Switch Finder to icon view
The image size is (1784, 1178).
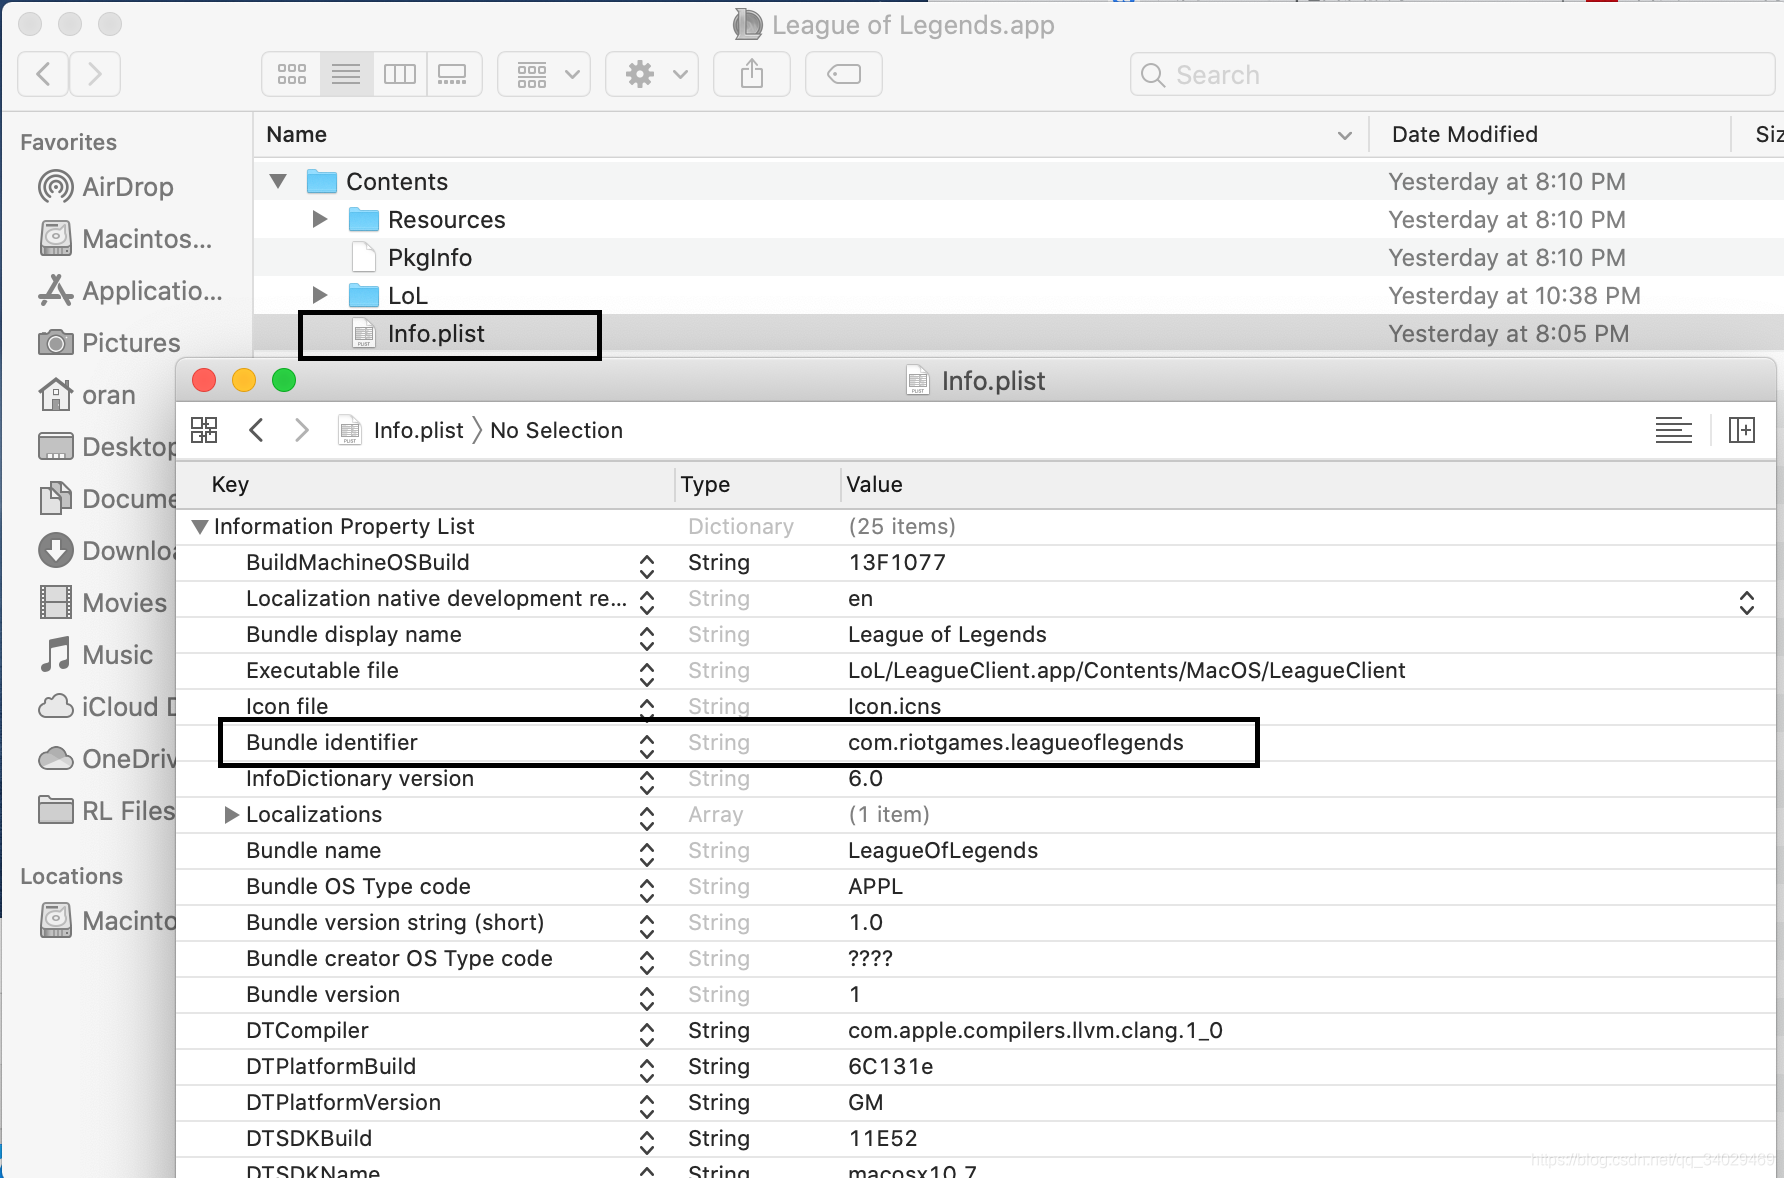[x=291, y=74]
